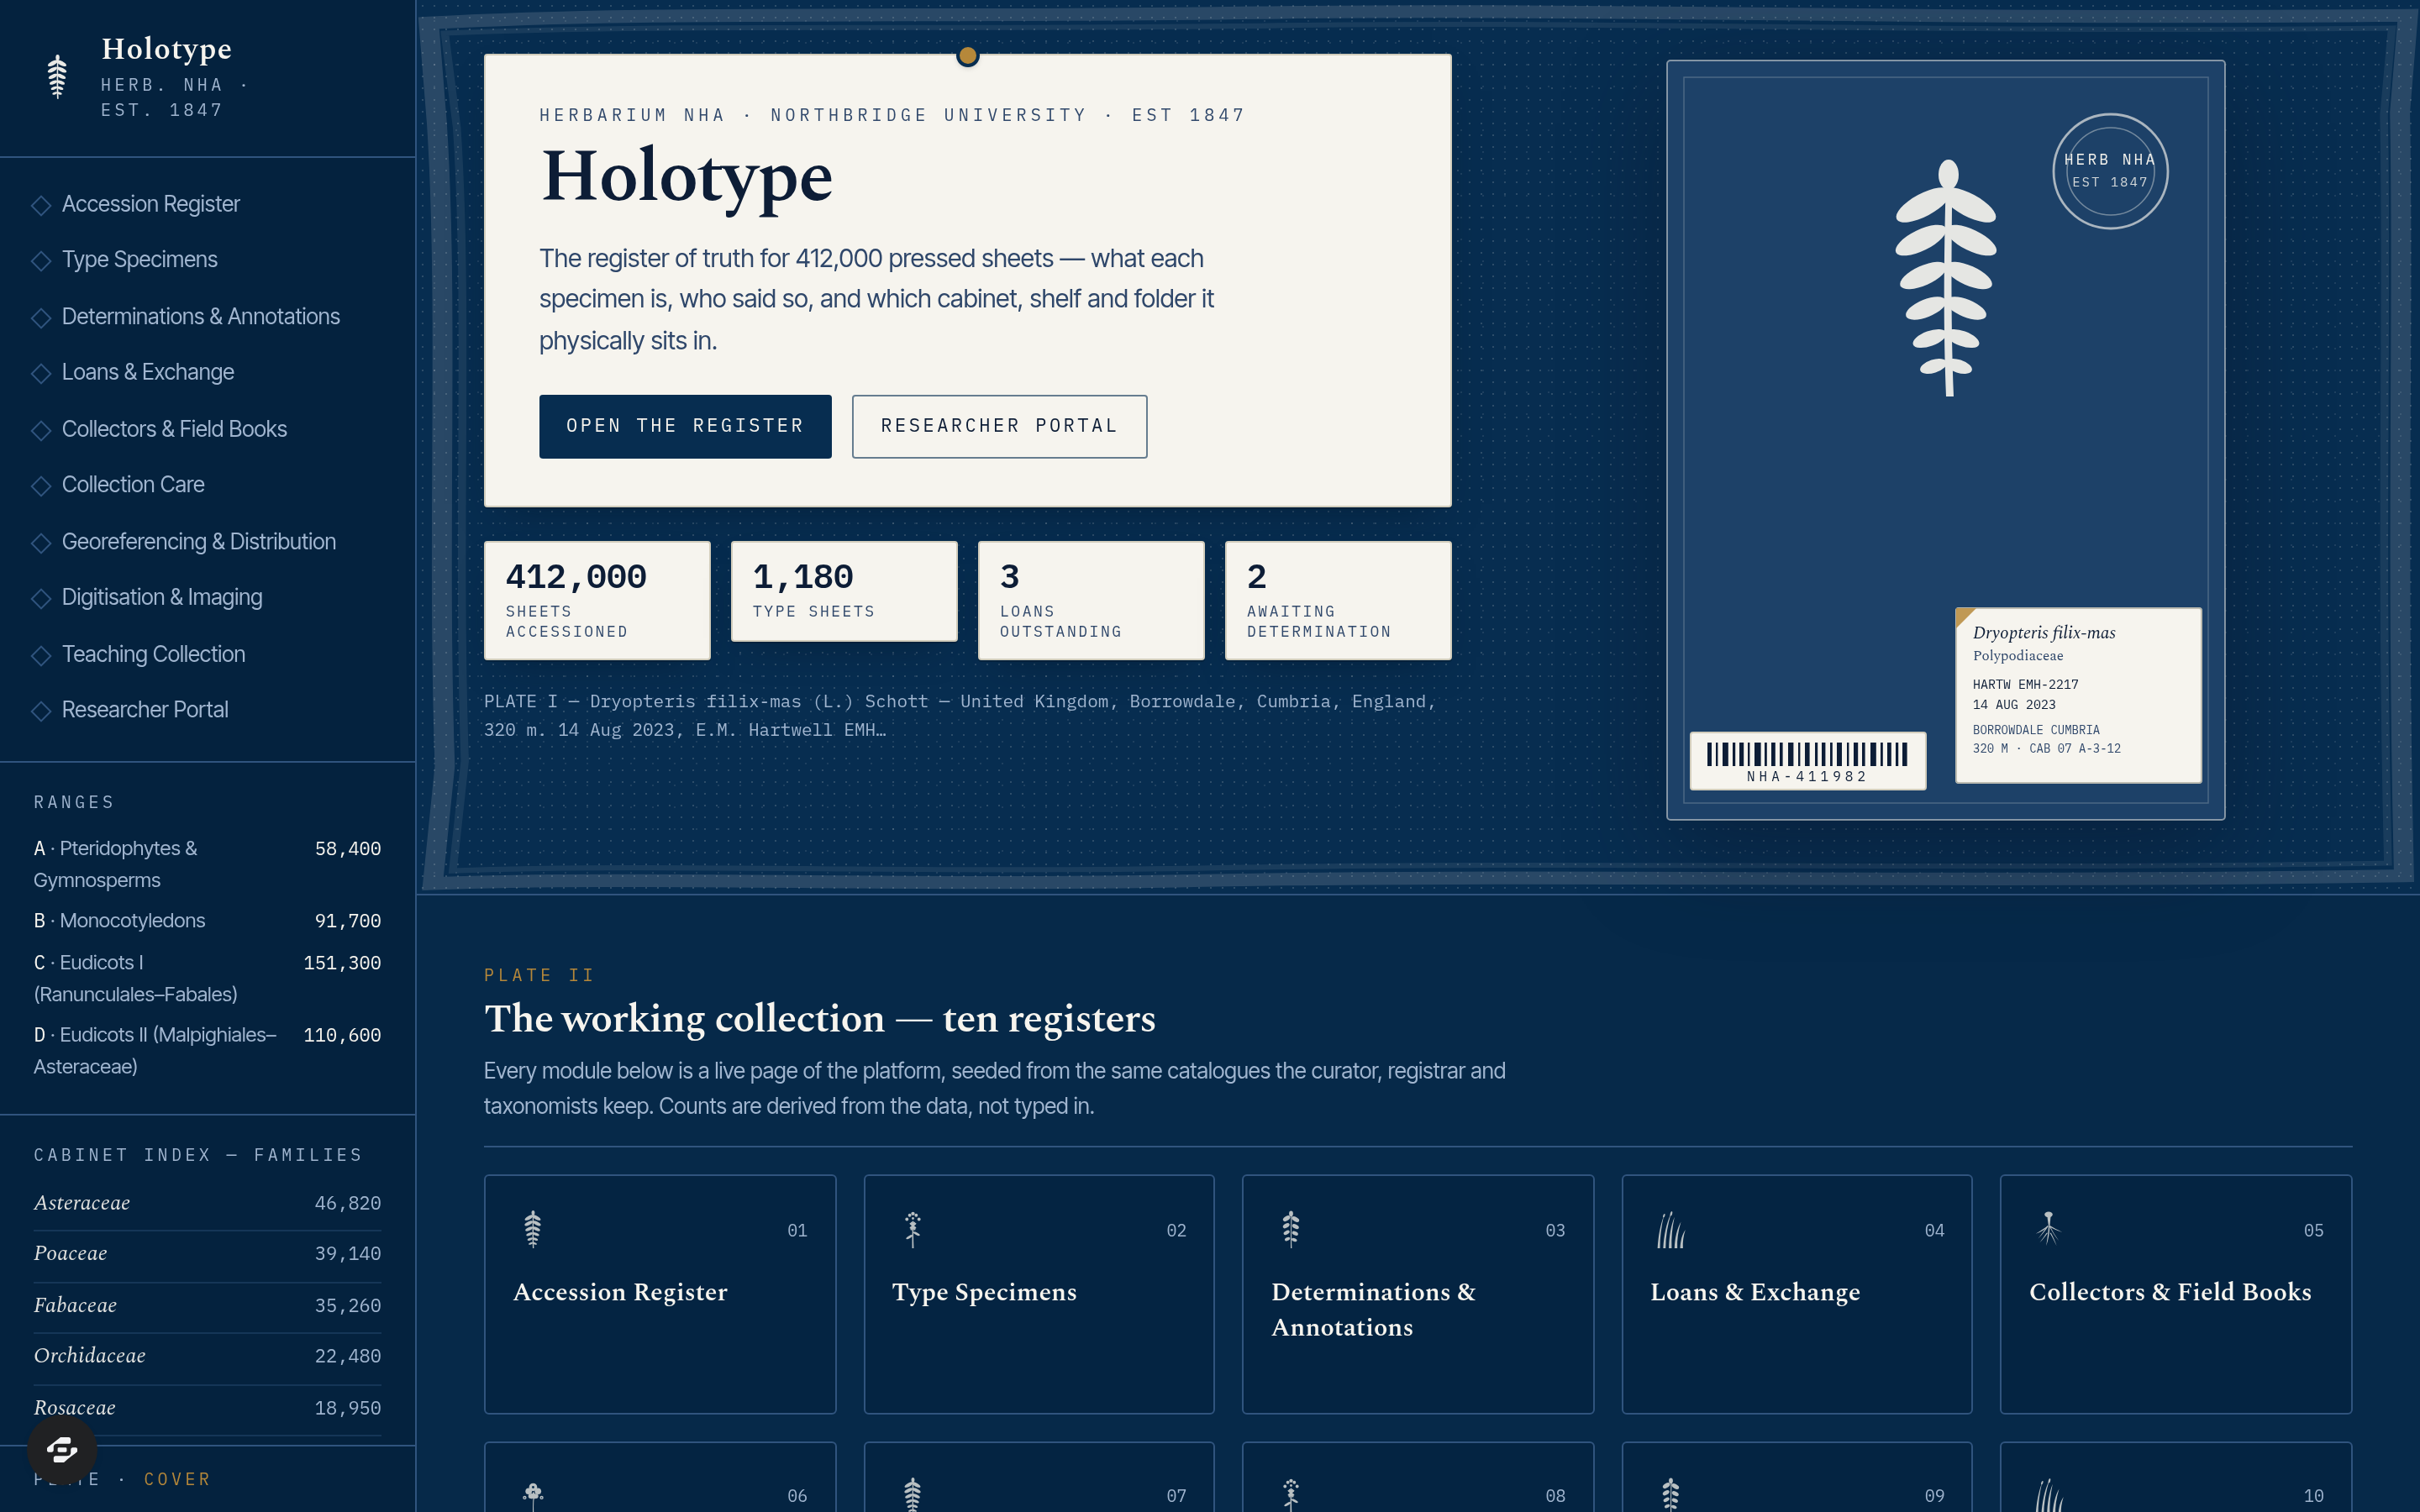
Task: Open Georeferencing & Distribution in sidebar
Action: 198,542
